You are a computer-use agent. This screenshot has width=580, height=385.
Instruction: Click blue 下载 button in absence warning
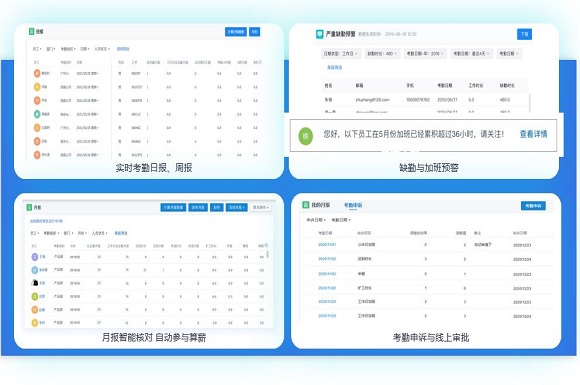point(524,34)
